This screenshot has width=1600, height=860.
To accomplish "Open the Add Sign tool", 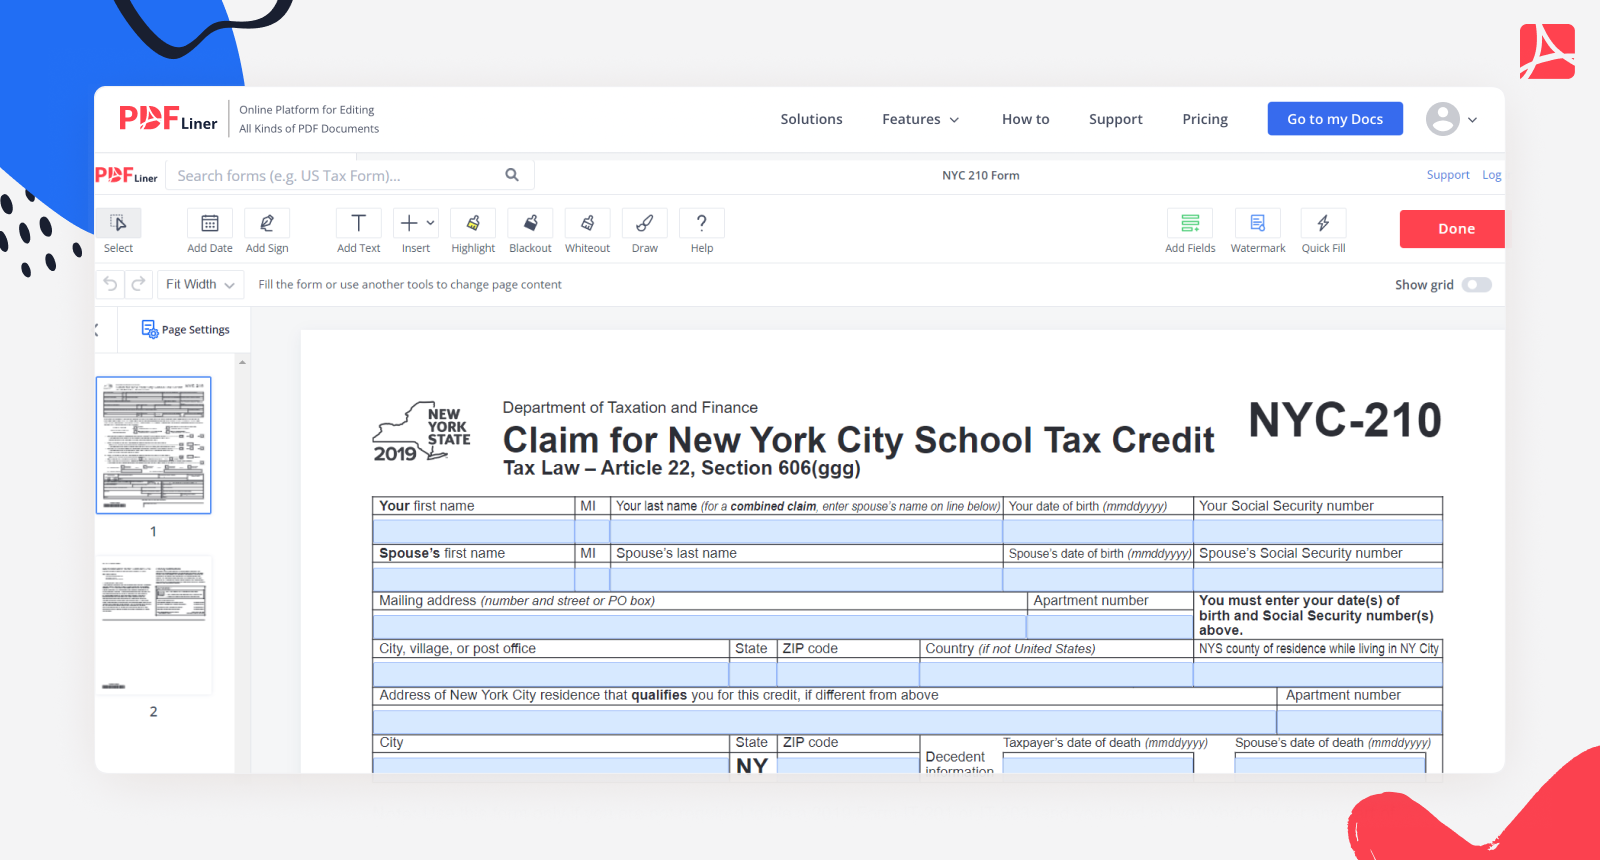I will pos(267,224).
